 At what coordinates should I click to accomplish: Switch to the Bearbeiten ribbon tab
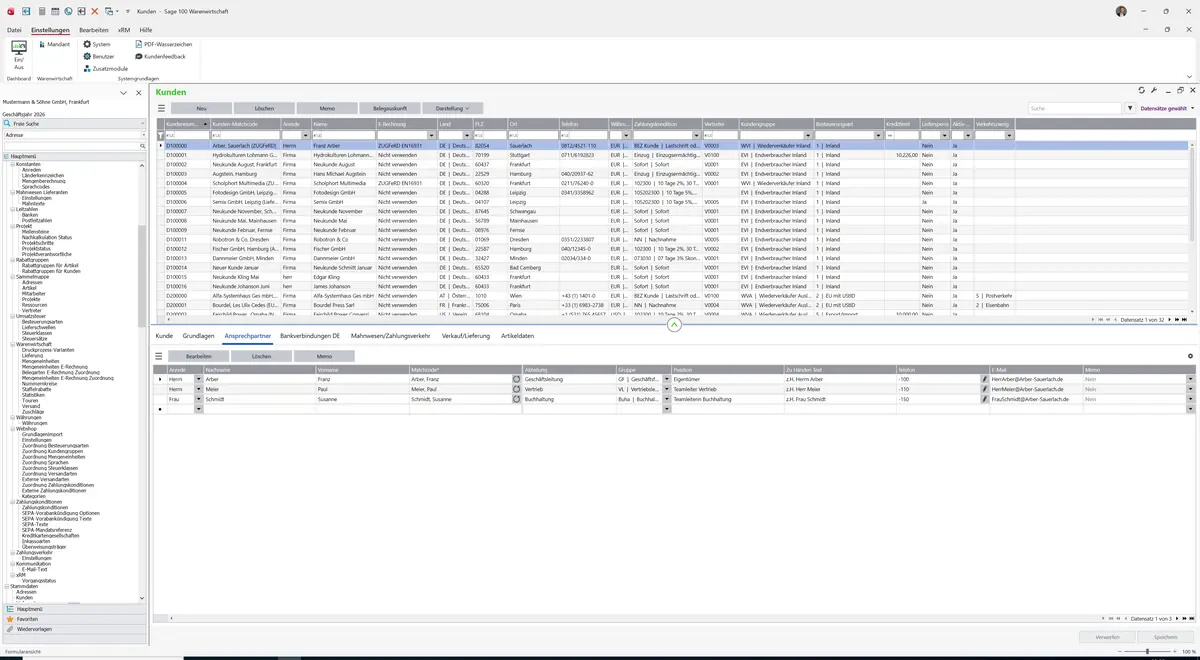[94, 30]
